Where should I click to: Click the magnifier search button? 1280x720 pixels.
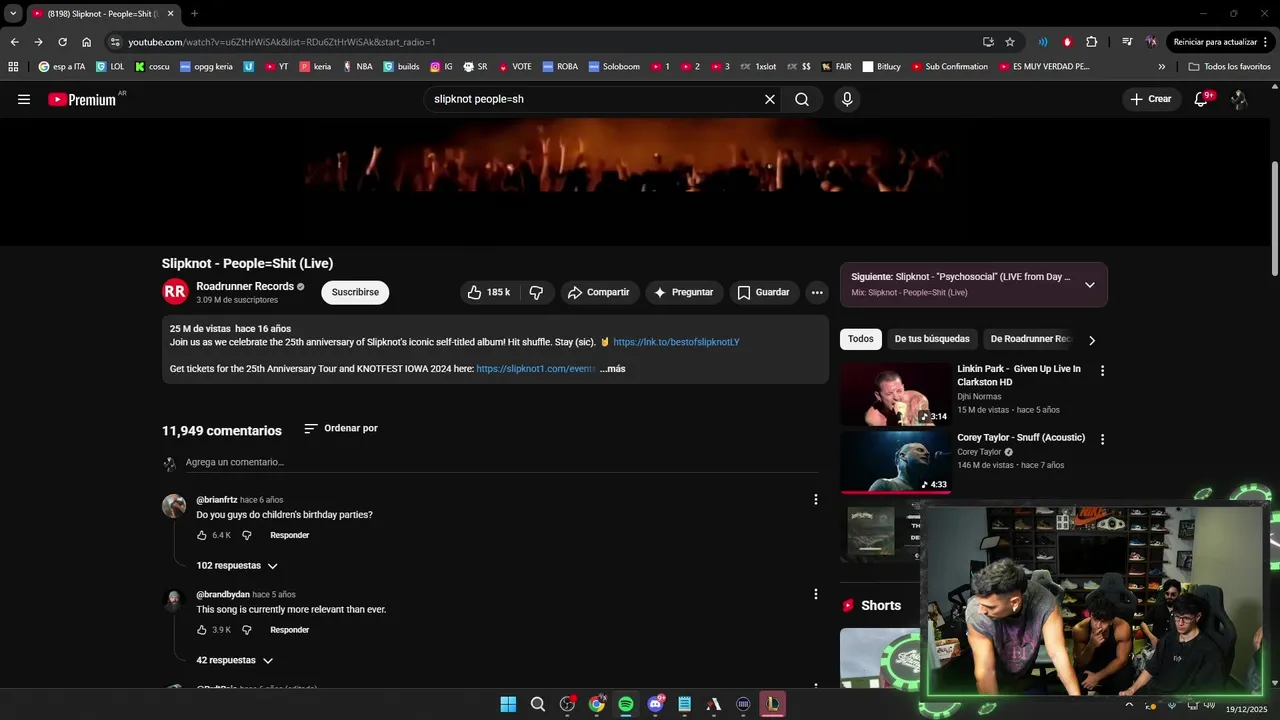tap(802, 99)
